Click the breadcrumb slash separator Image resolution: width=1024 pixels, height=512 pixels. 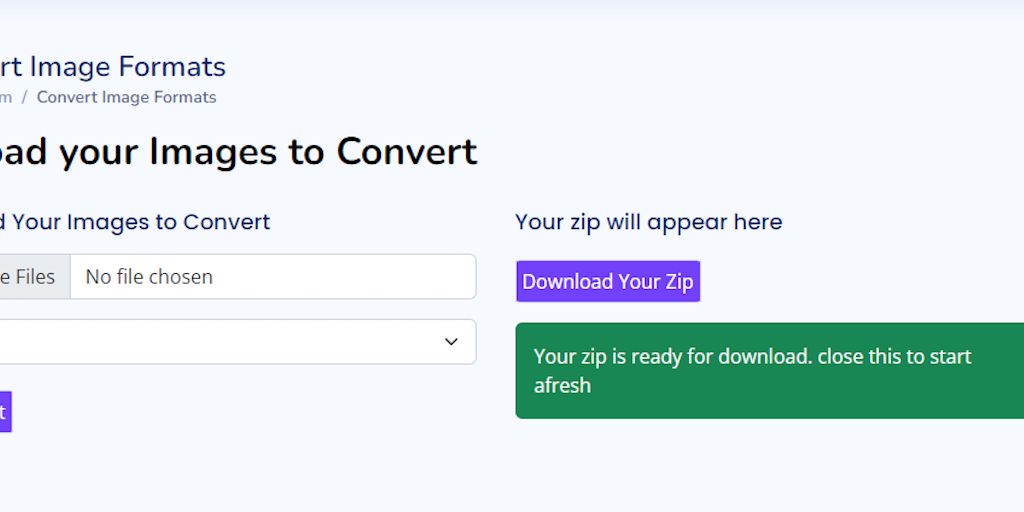[x=24, y=97]
